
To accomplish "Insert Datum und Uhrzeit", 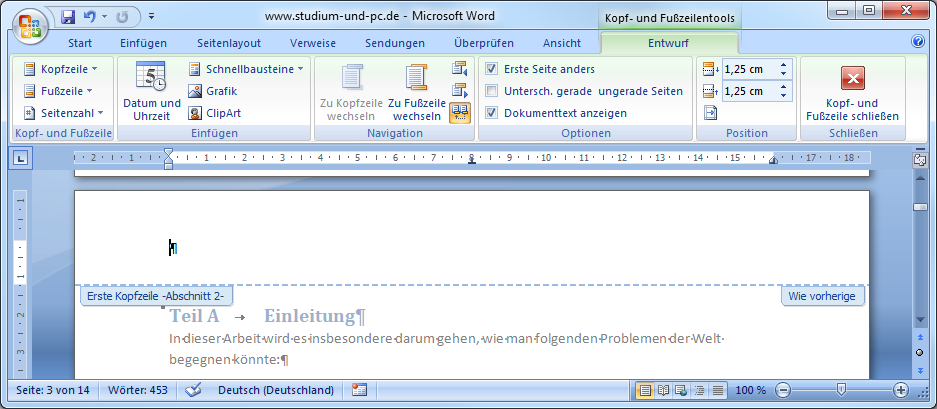I will click(x=152, y=91).
